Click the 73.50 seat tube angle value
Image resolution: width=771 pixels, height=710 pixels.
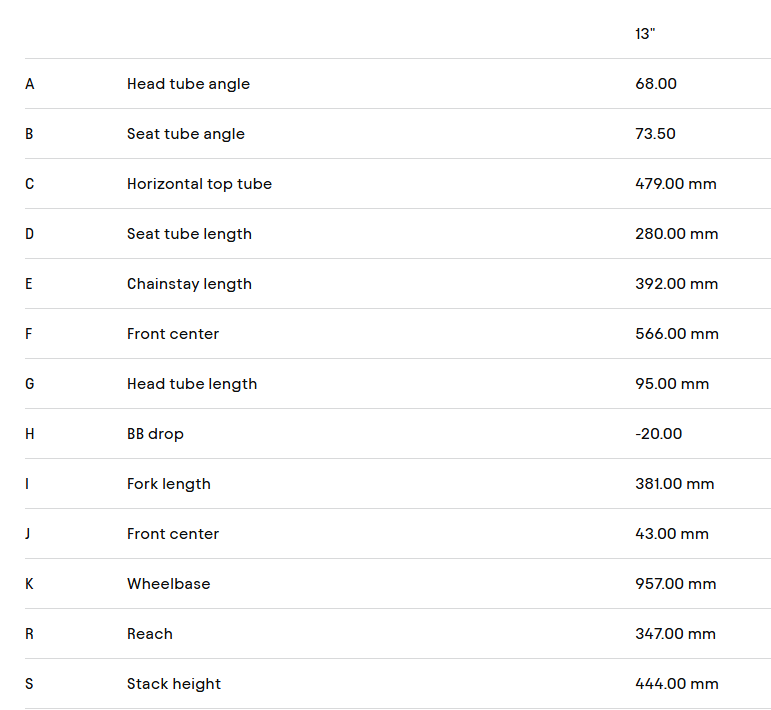coord(655,134)
